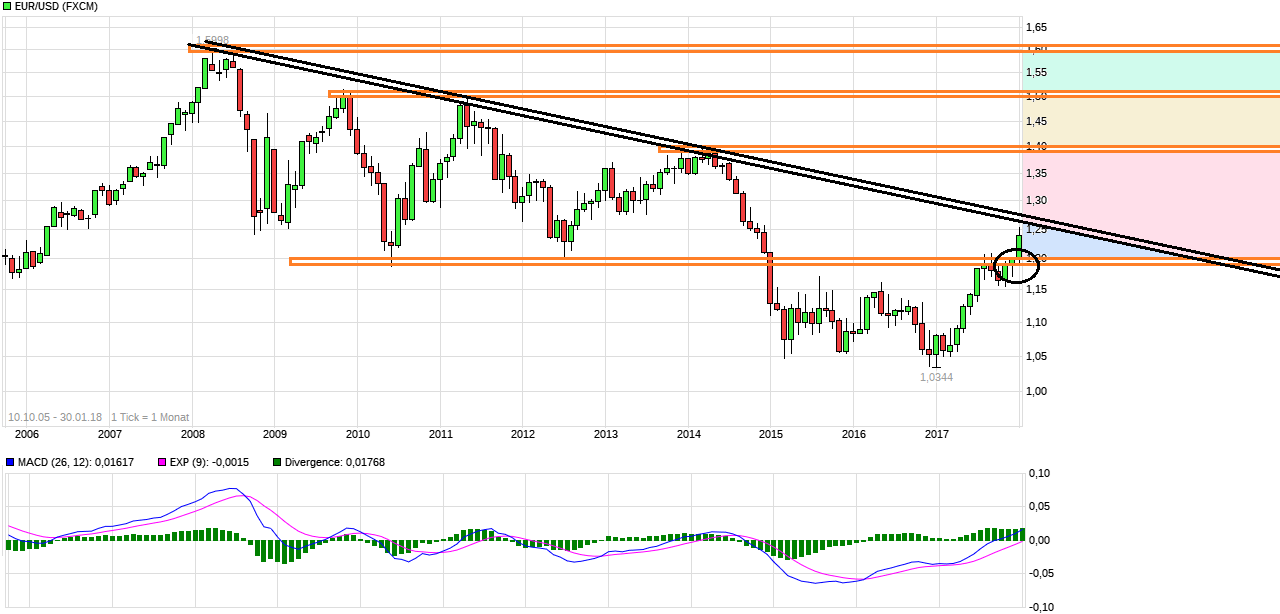Select the EUR/USD (FXCM) chart title
Viewport: 1280px width, 614px height.
click(x=56, y=7)
